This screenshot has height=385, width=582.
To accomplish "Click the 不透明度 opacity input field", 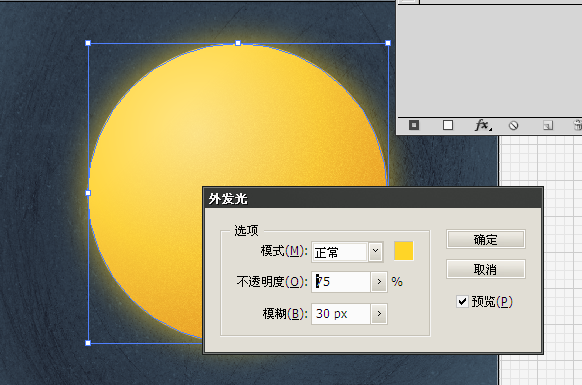I will point(341,282).
